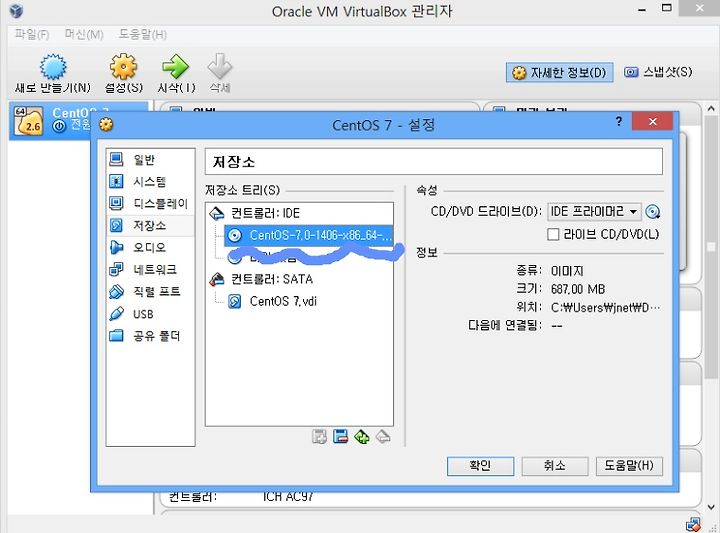
Task: Select the 시스템 settings category
Action: (x=150, y=182)
